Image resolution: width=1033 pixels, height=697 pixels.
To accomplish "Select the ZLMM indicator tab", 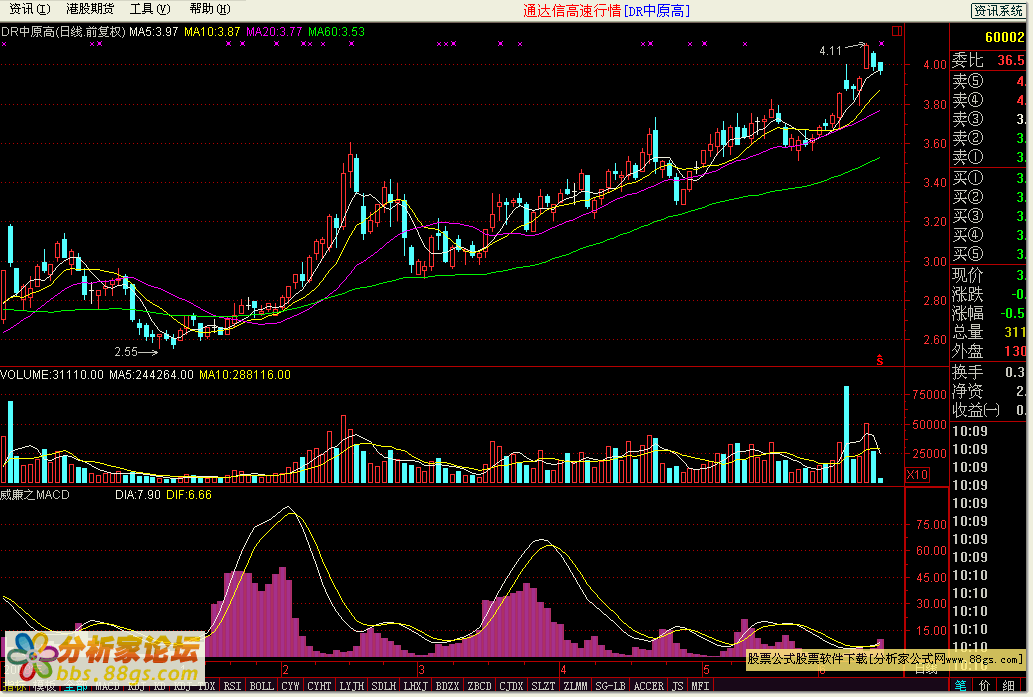I will pyautogui.click(x=576, y=686).
